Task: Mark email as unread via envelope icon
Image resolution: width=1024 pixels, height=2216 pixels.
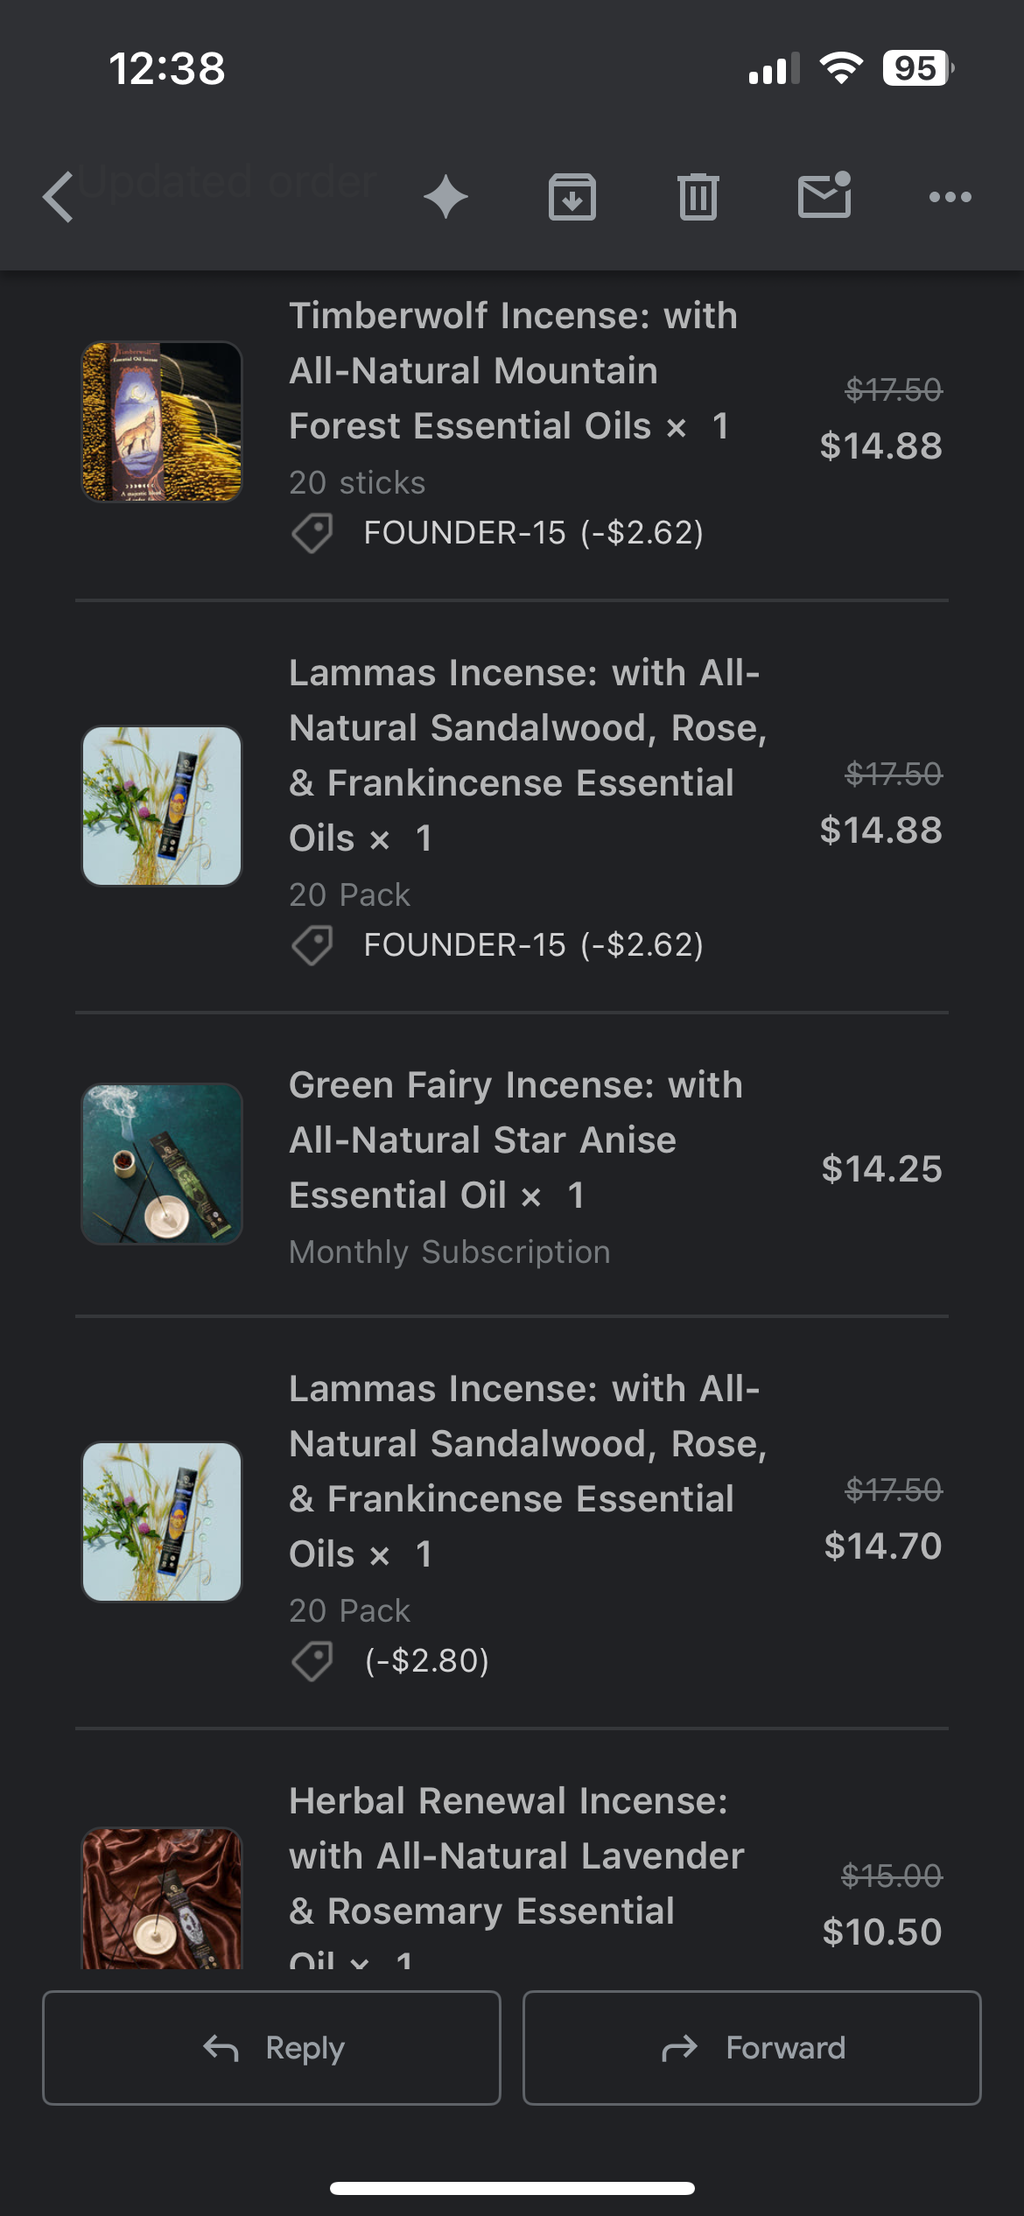Action: click(x=824, y=195)
